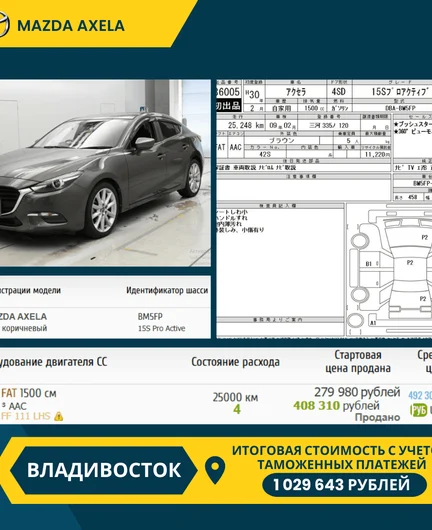
Task: Click the 15S Pro Active grade text
Action: point(162,329)
